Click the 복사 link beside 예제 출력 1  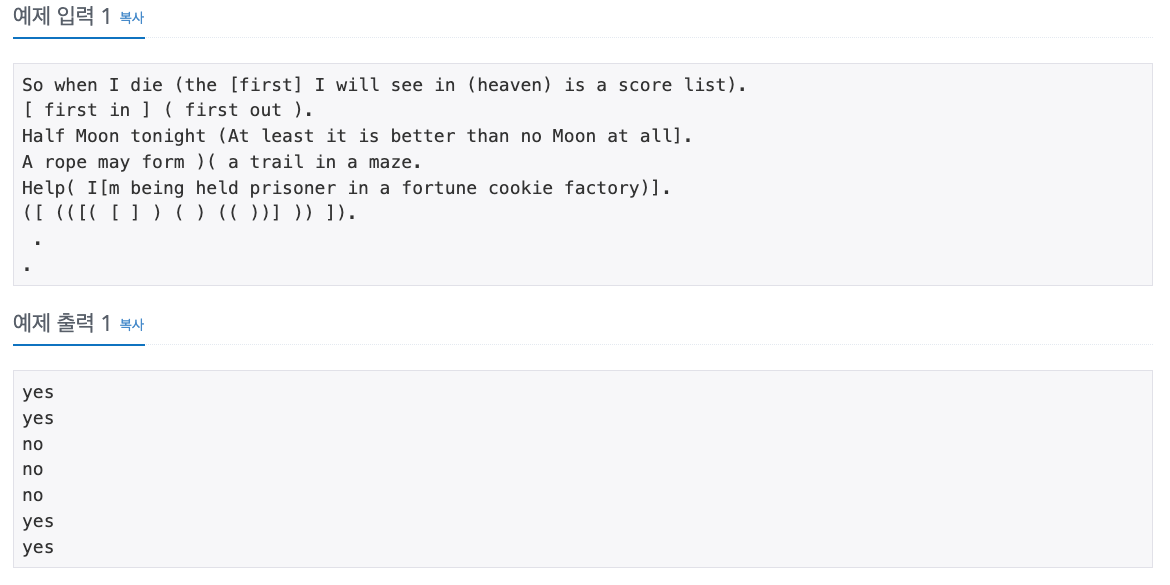point(131,324)
